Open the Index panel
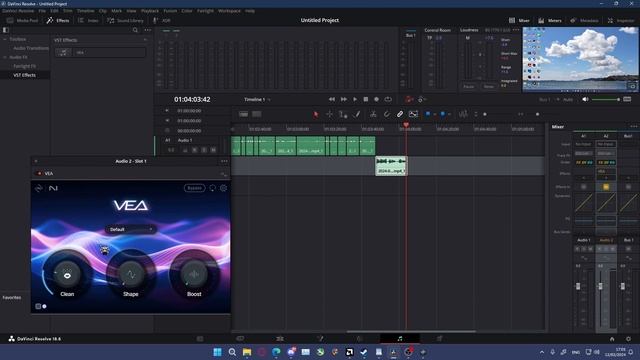Screen dimensions: 640x360 coord(88,20)
